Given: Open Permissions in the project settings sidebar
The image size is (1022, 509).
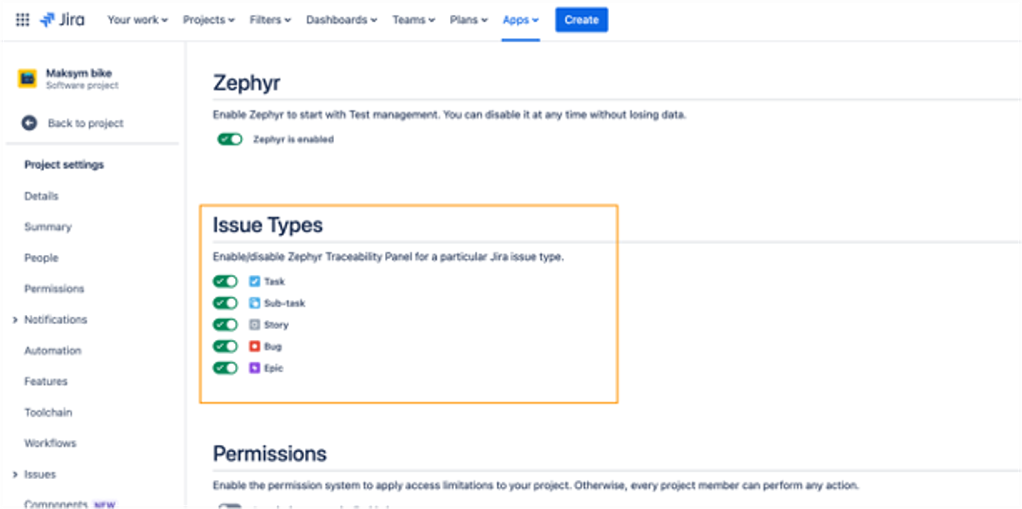Looking at the screenshot, I should 54,289.
